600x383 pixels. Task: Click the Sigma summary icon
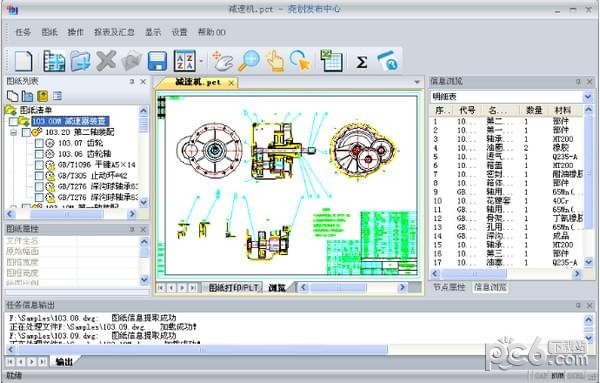click(x=362, y=62)
